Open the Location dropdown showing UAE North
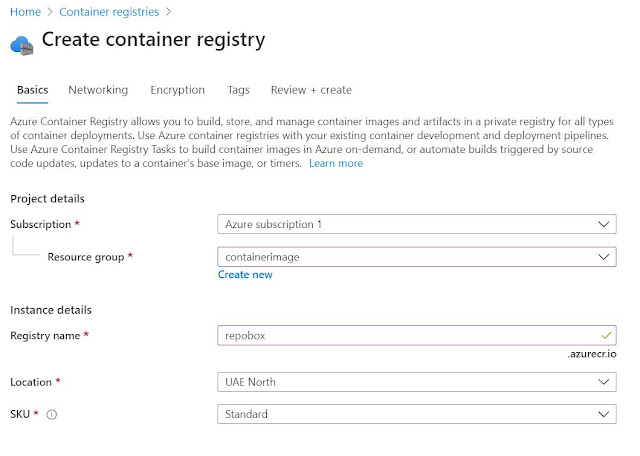 pos(417,382)
